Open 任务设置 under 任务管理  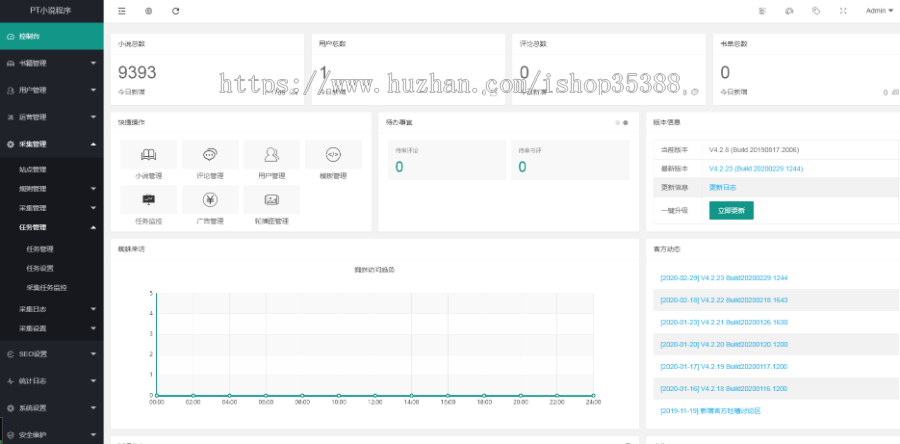coord(40,268)
